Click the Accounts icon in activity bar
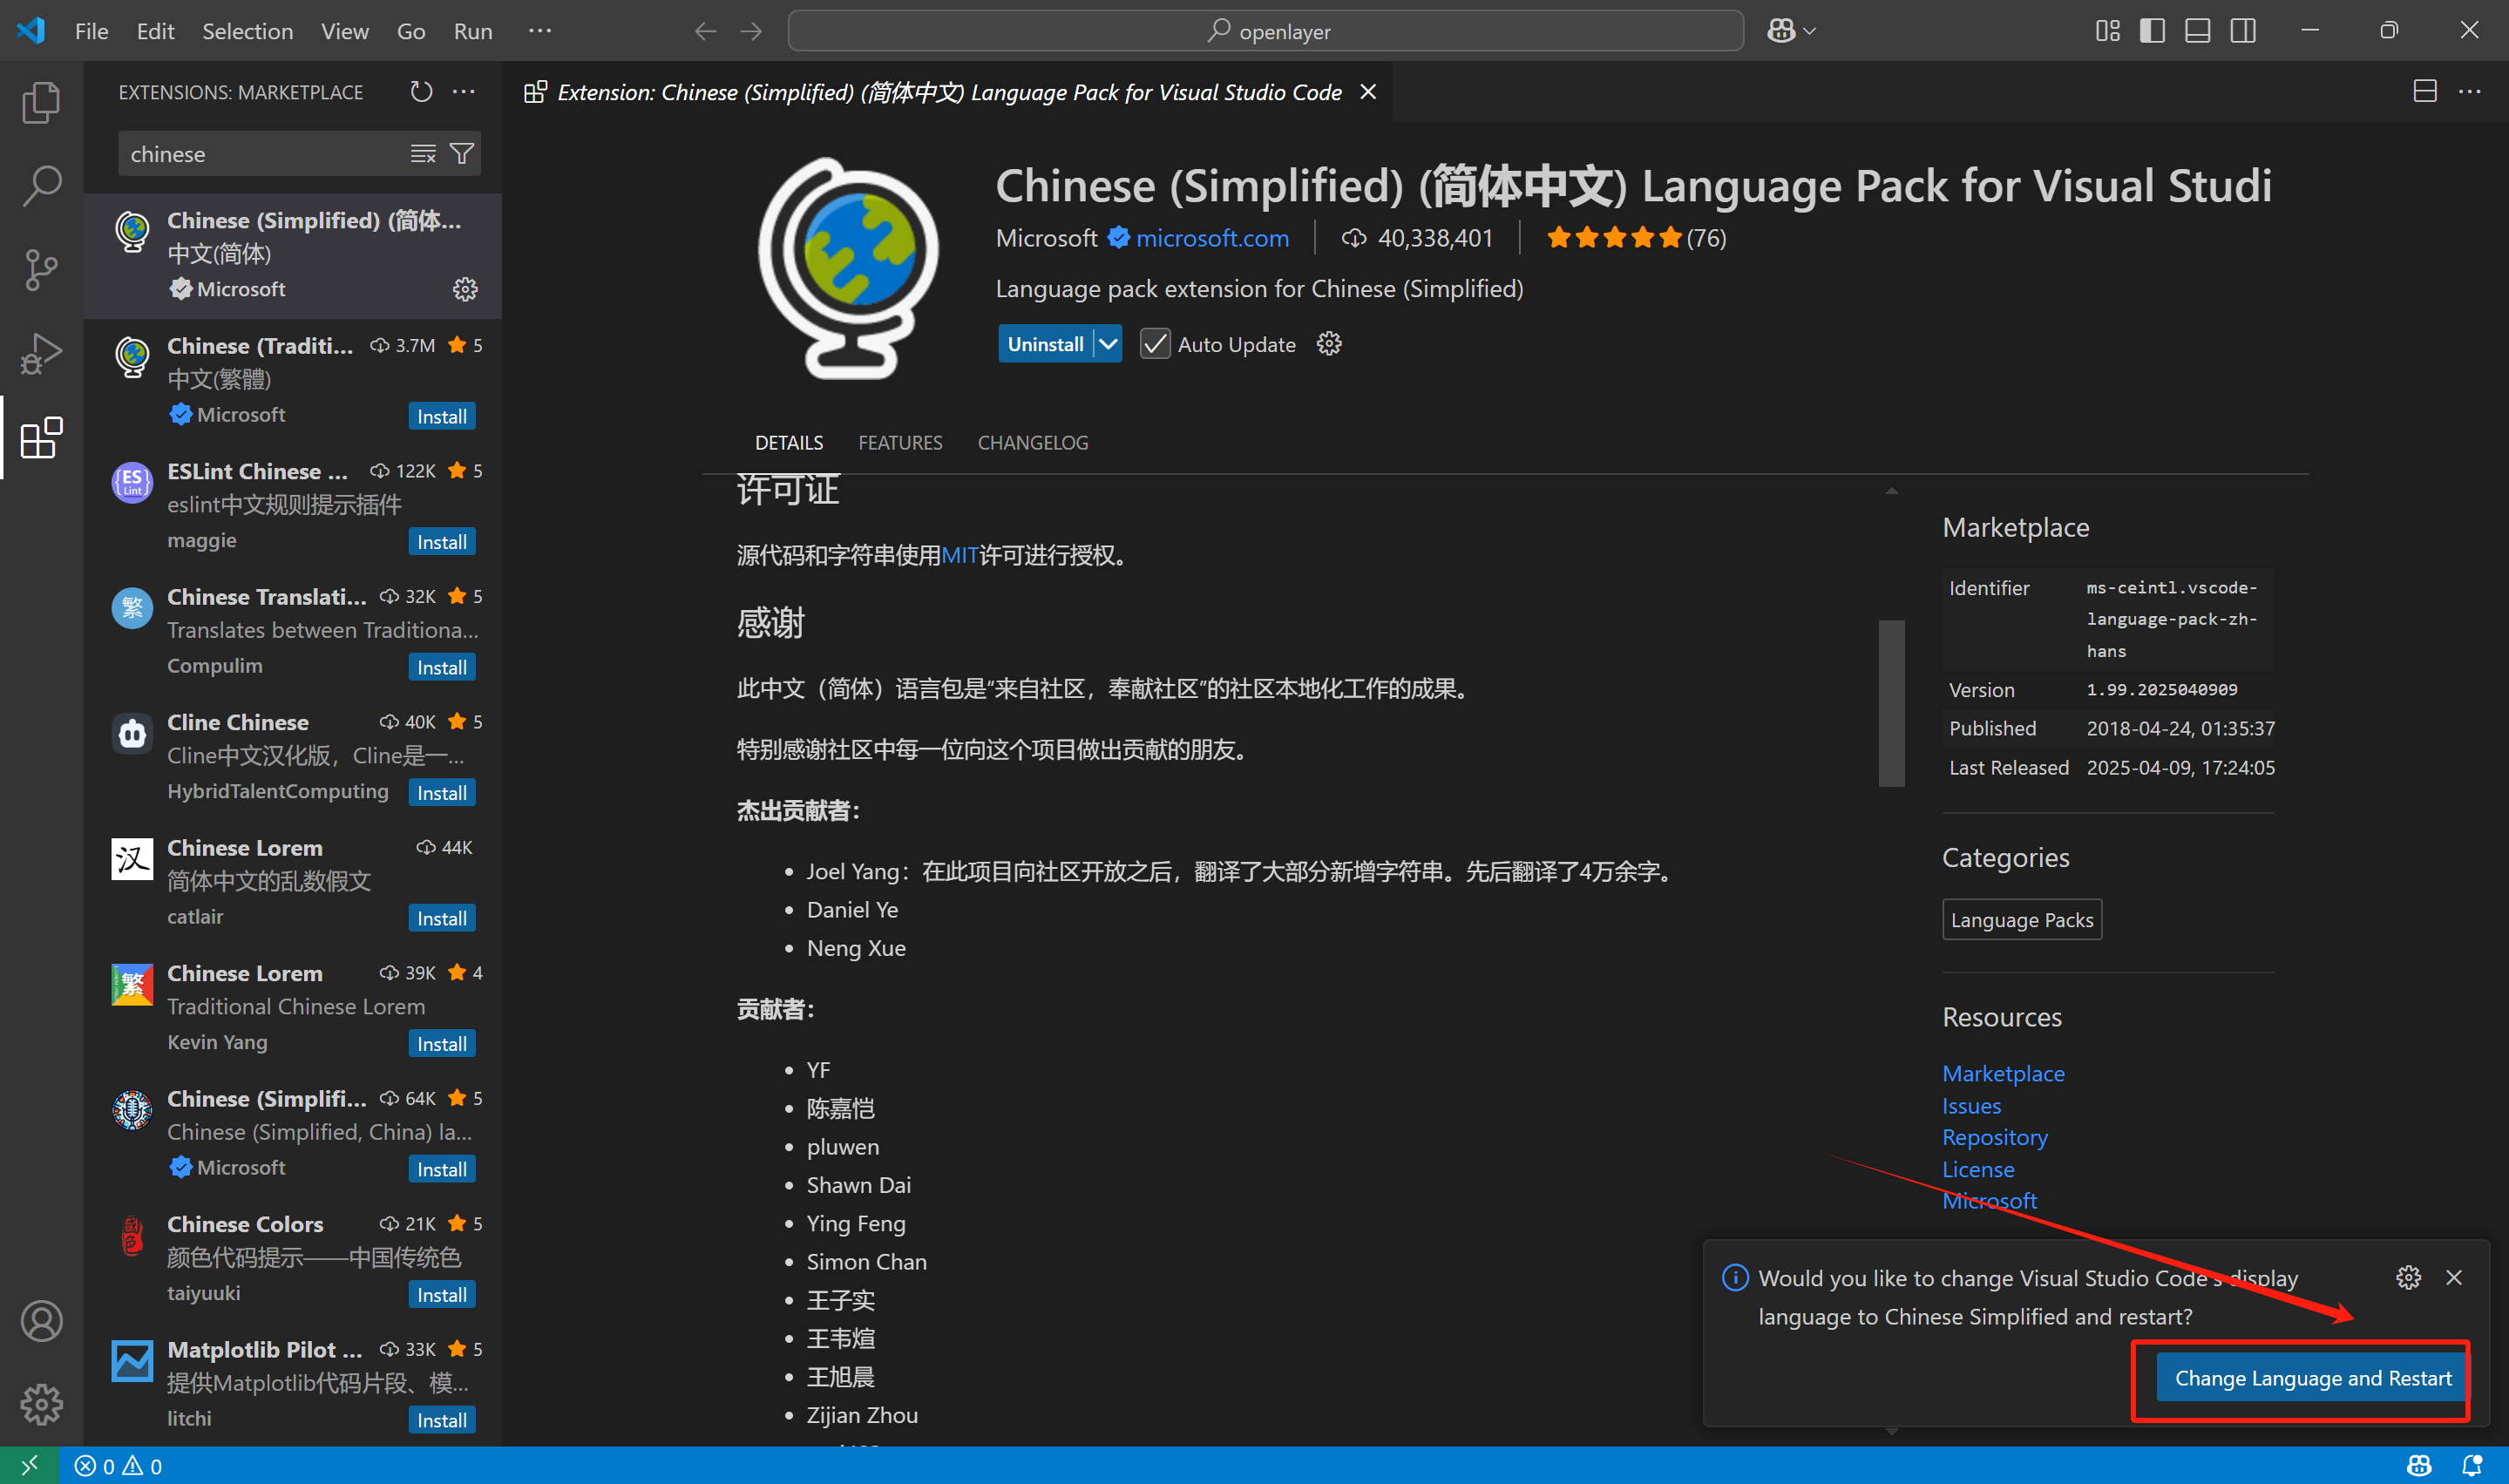 41,1321
